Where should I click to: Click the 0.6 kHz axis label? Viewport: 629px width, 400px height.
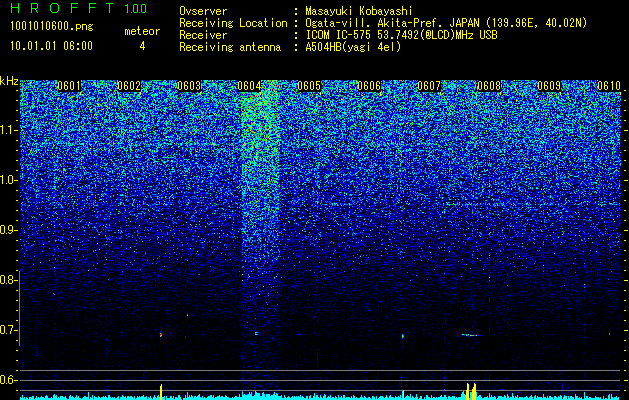[8, 380]
